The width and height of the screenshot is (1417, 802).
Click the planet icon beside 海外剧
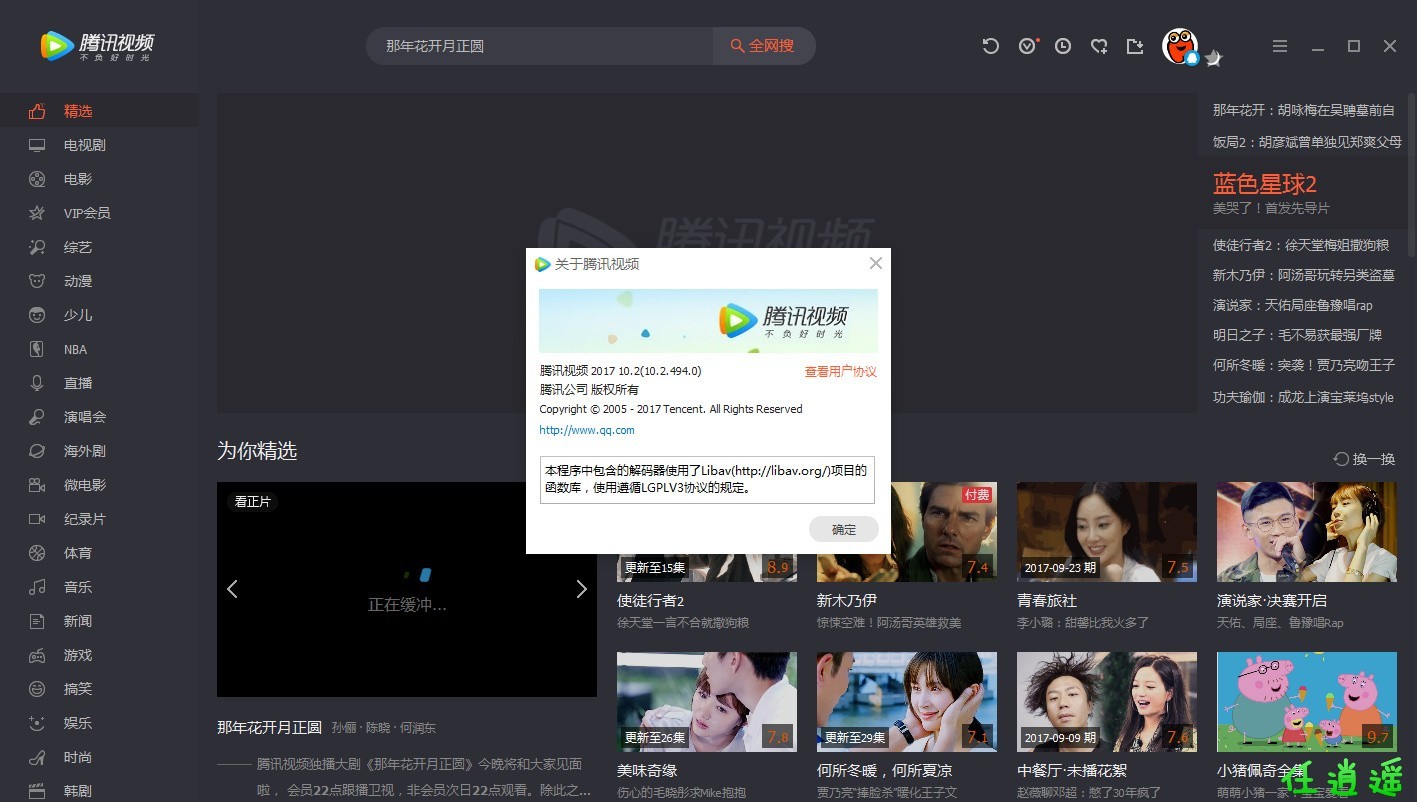pos(37,451)
